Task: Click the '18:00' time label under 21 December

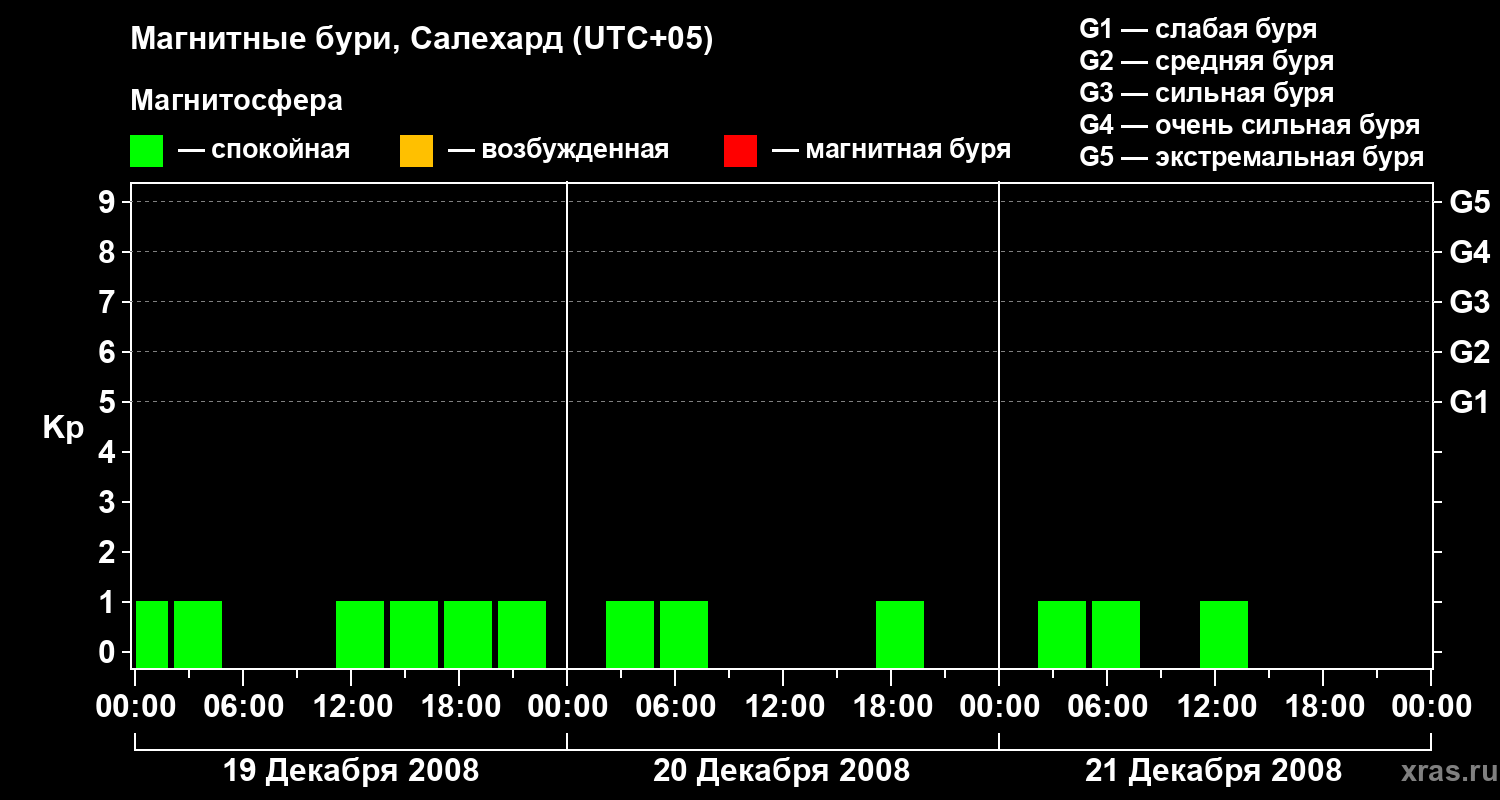Action: pyautogui.click(x=1323, y=707)
